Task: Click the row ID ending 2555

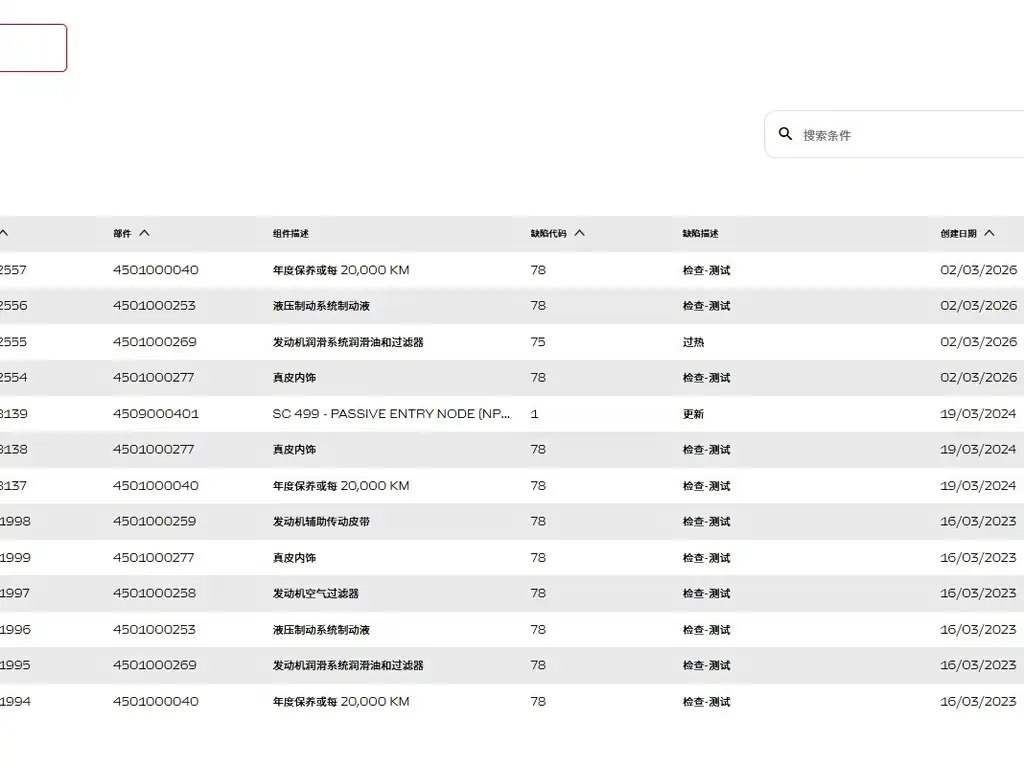Action: [13, 342]
